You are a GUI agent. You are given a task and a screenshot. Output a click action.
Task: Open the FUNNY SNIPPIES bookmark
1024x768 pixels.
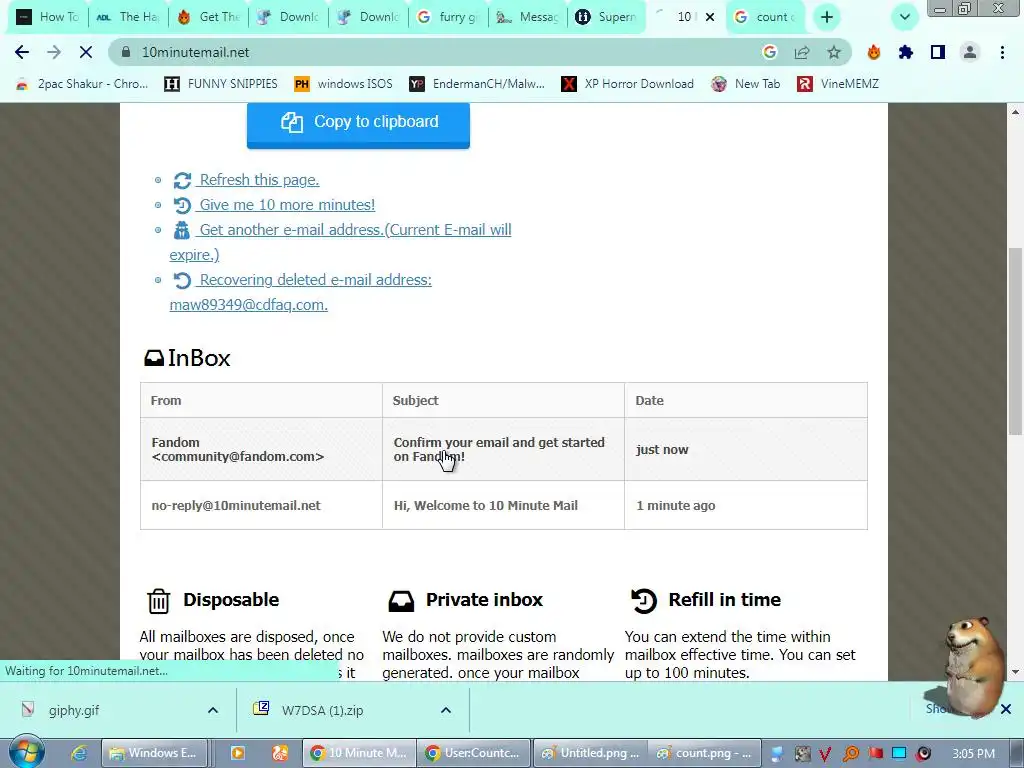tap(221, 84)
